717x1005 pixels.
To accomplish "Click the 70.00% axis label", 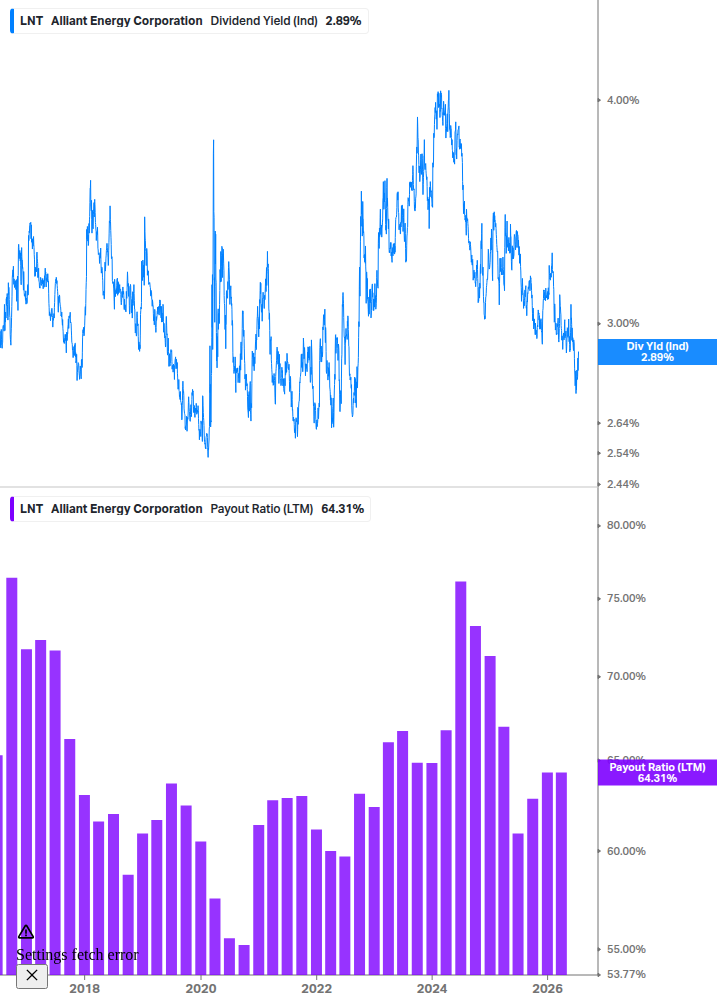I will [x=626, y=677].
